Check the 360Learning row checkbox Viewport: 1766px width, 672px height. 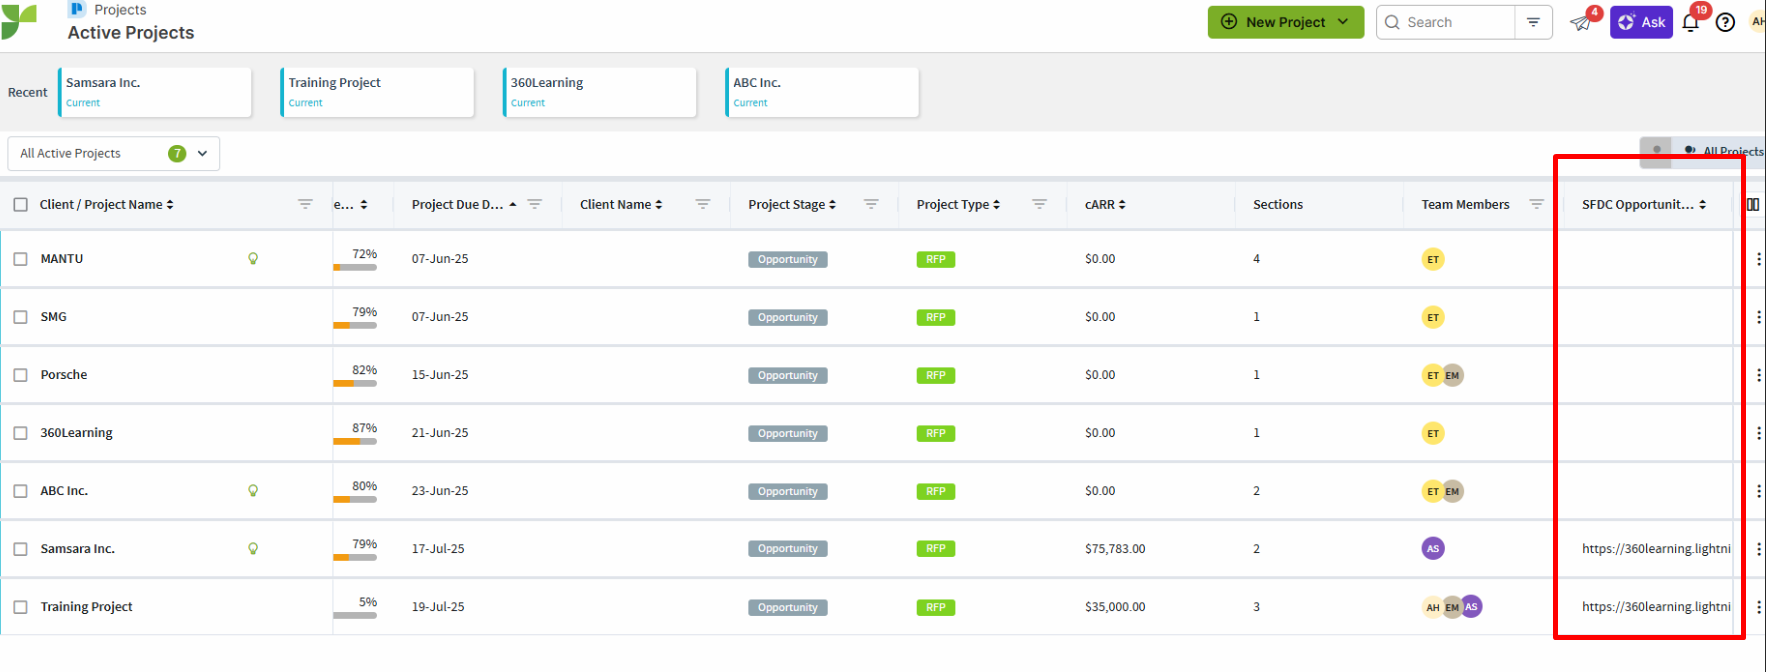(20, 433)
